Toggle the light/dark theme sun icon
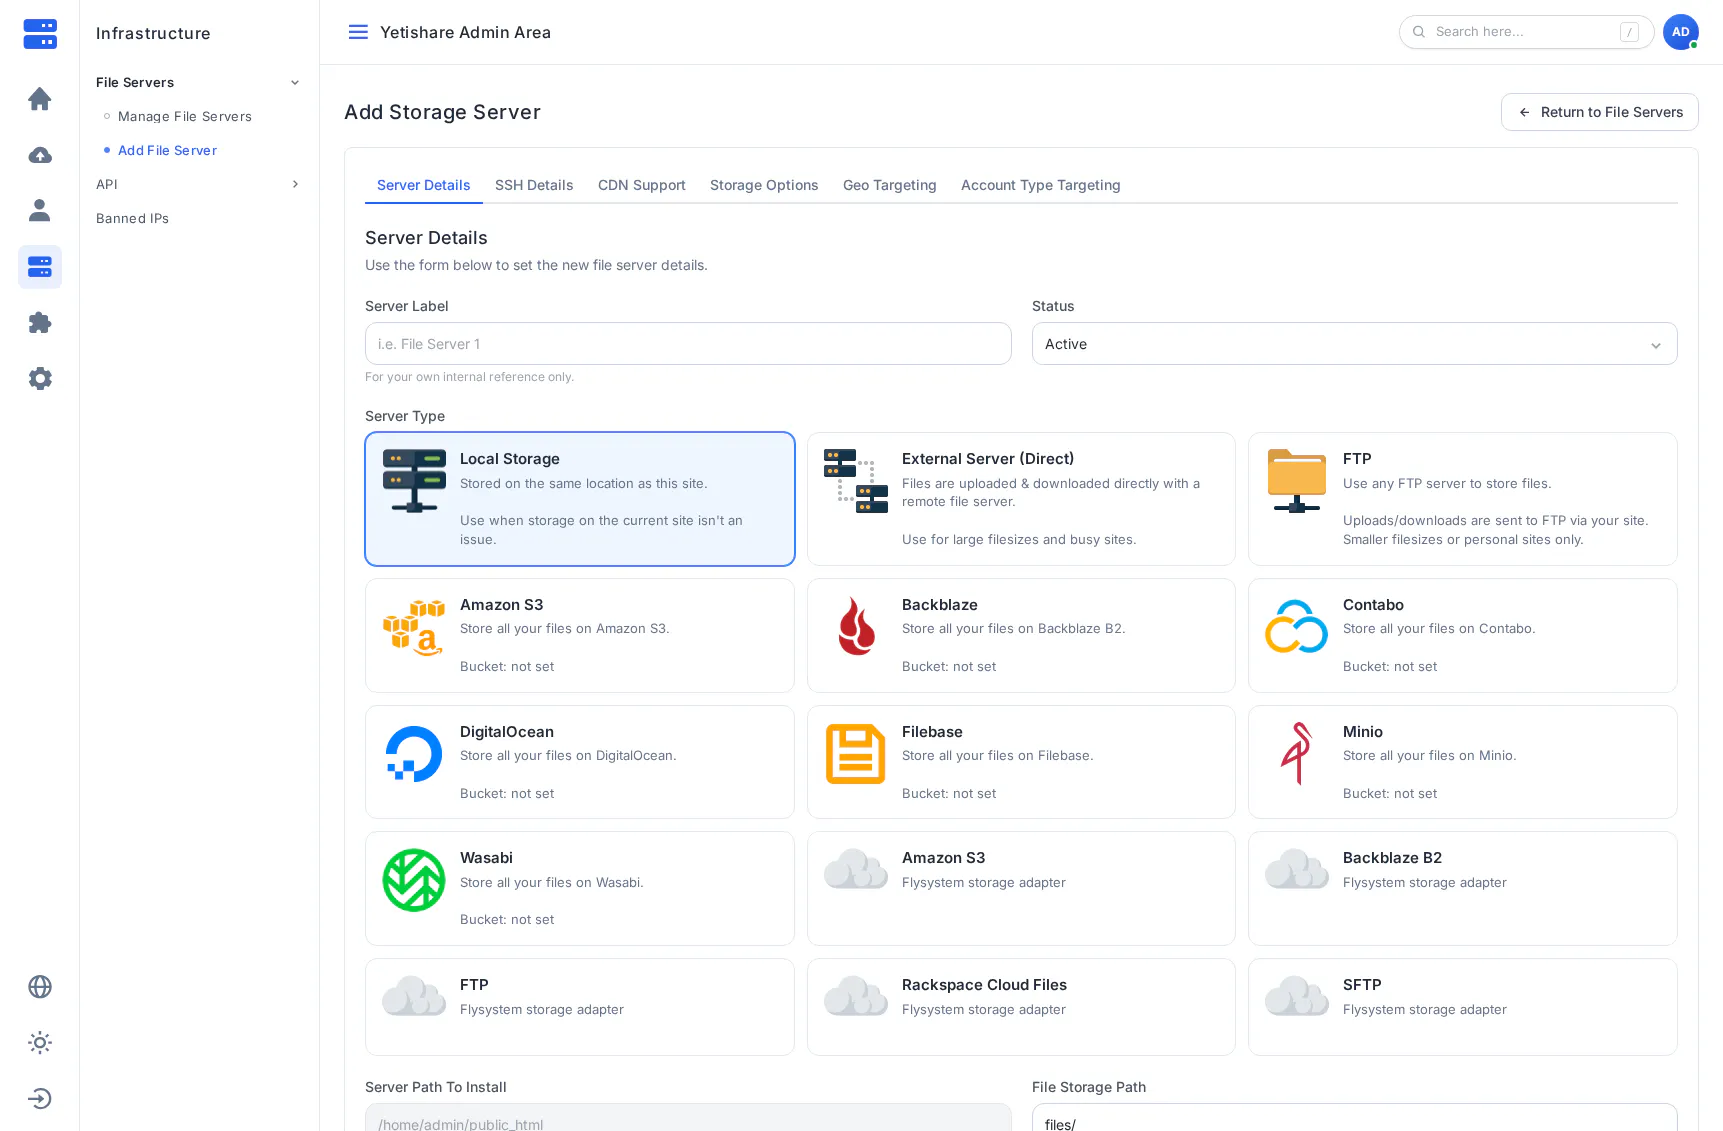The height and width of the screenshot is (1131, 1723). pos(40,1043)
